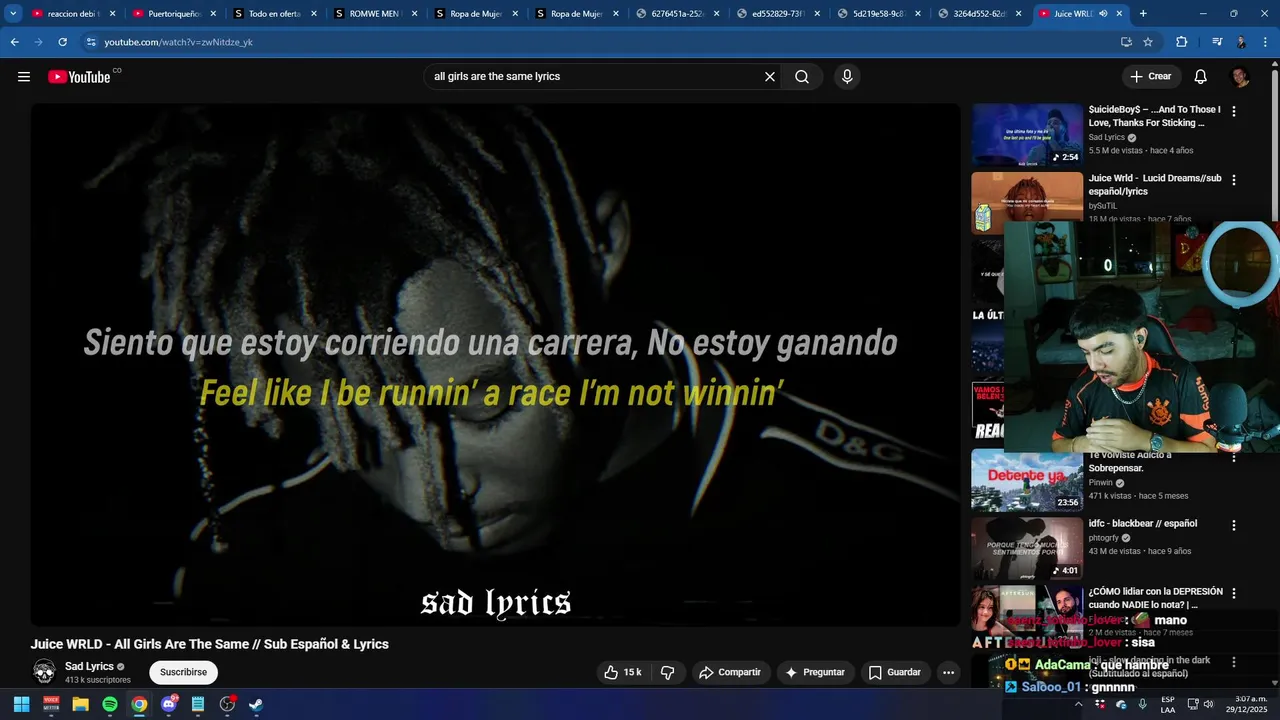
Task: Open a new browser tab
Action: (1143, 14)
